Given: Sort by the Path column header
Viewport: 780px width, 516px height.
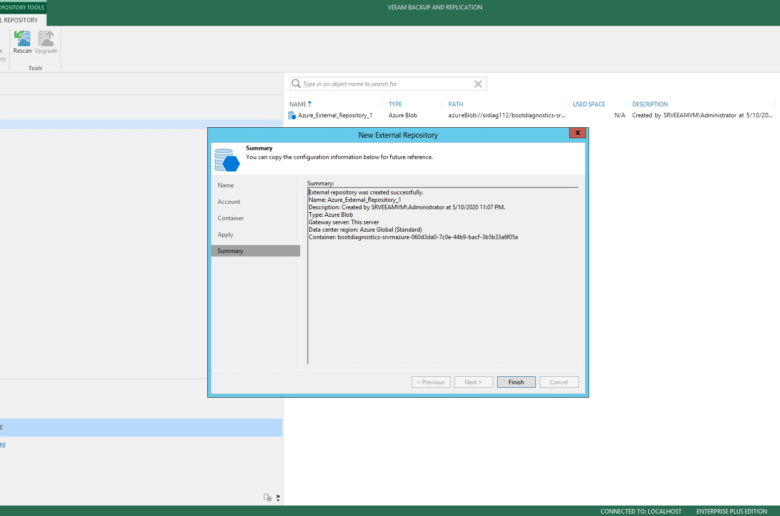Looking at the screenshot, I should 456,104.
